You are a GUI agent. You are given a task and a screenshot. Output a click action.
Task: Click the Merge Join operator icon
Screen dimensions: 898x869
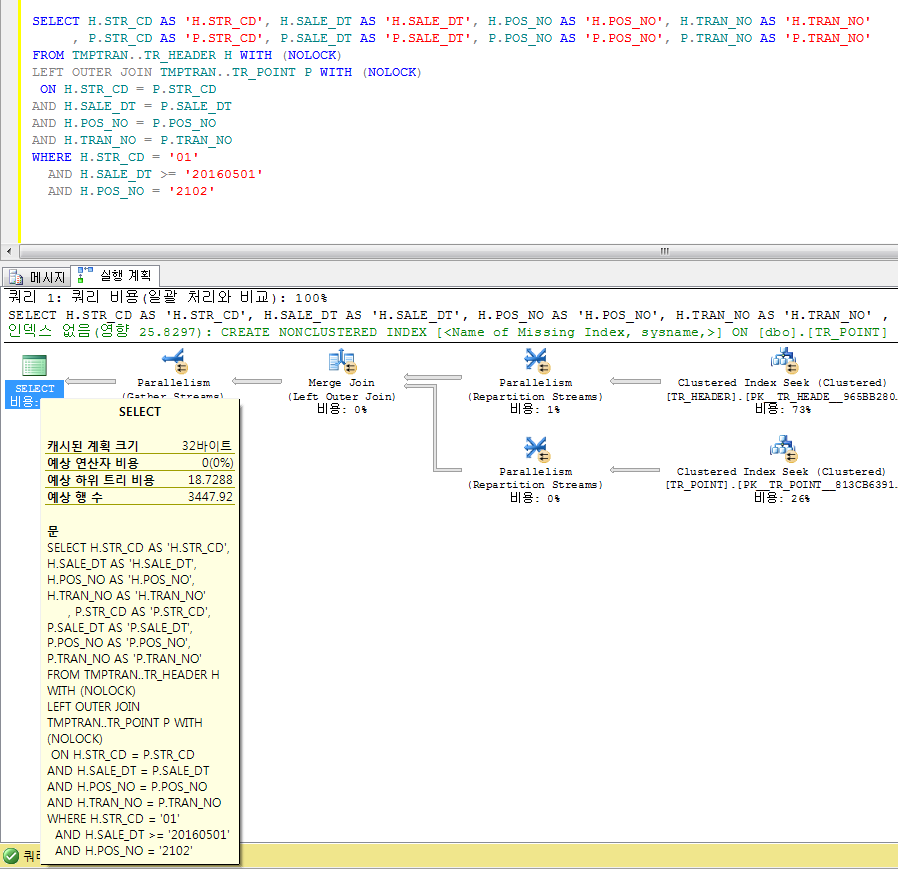pos(342,361)
